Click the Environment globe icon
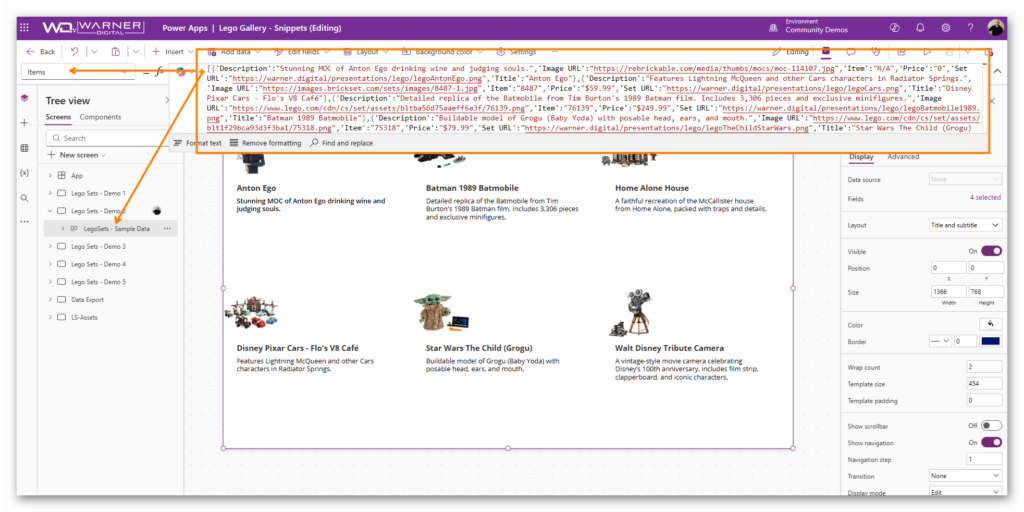Image resolution: width=1024 pixels, height=512 pixels. click(x=774, y=28)
